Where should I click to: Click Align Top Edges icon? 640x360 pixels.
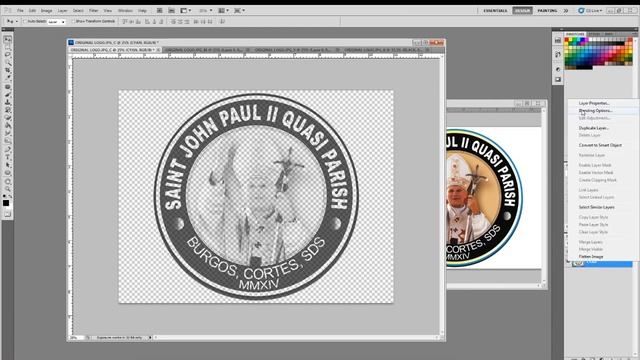(x=125, y=21)
